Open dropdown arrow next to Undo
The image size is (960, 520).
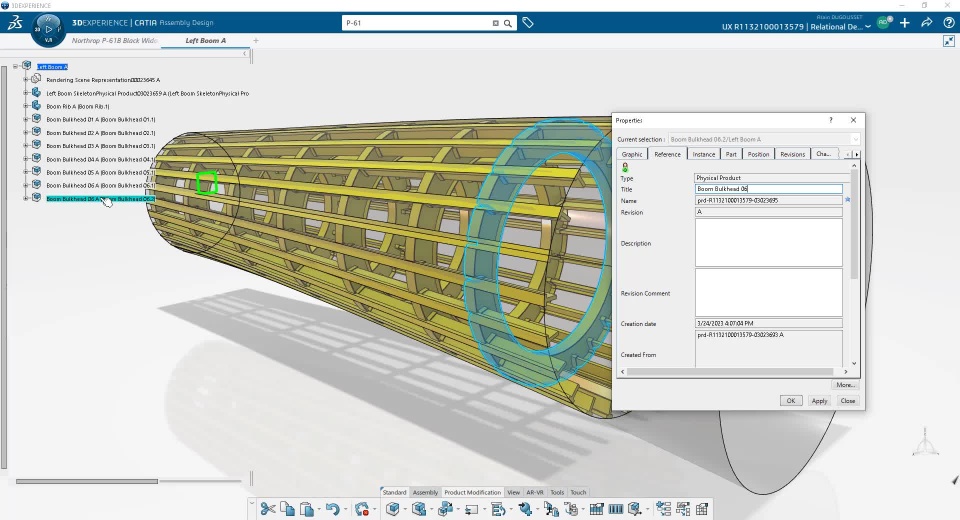pos(345,509)
